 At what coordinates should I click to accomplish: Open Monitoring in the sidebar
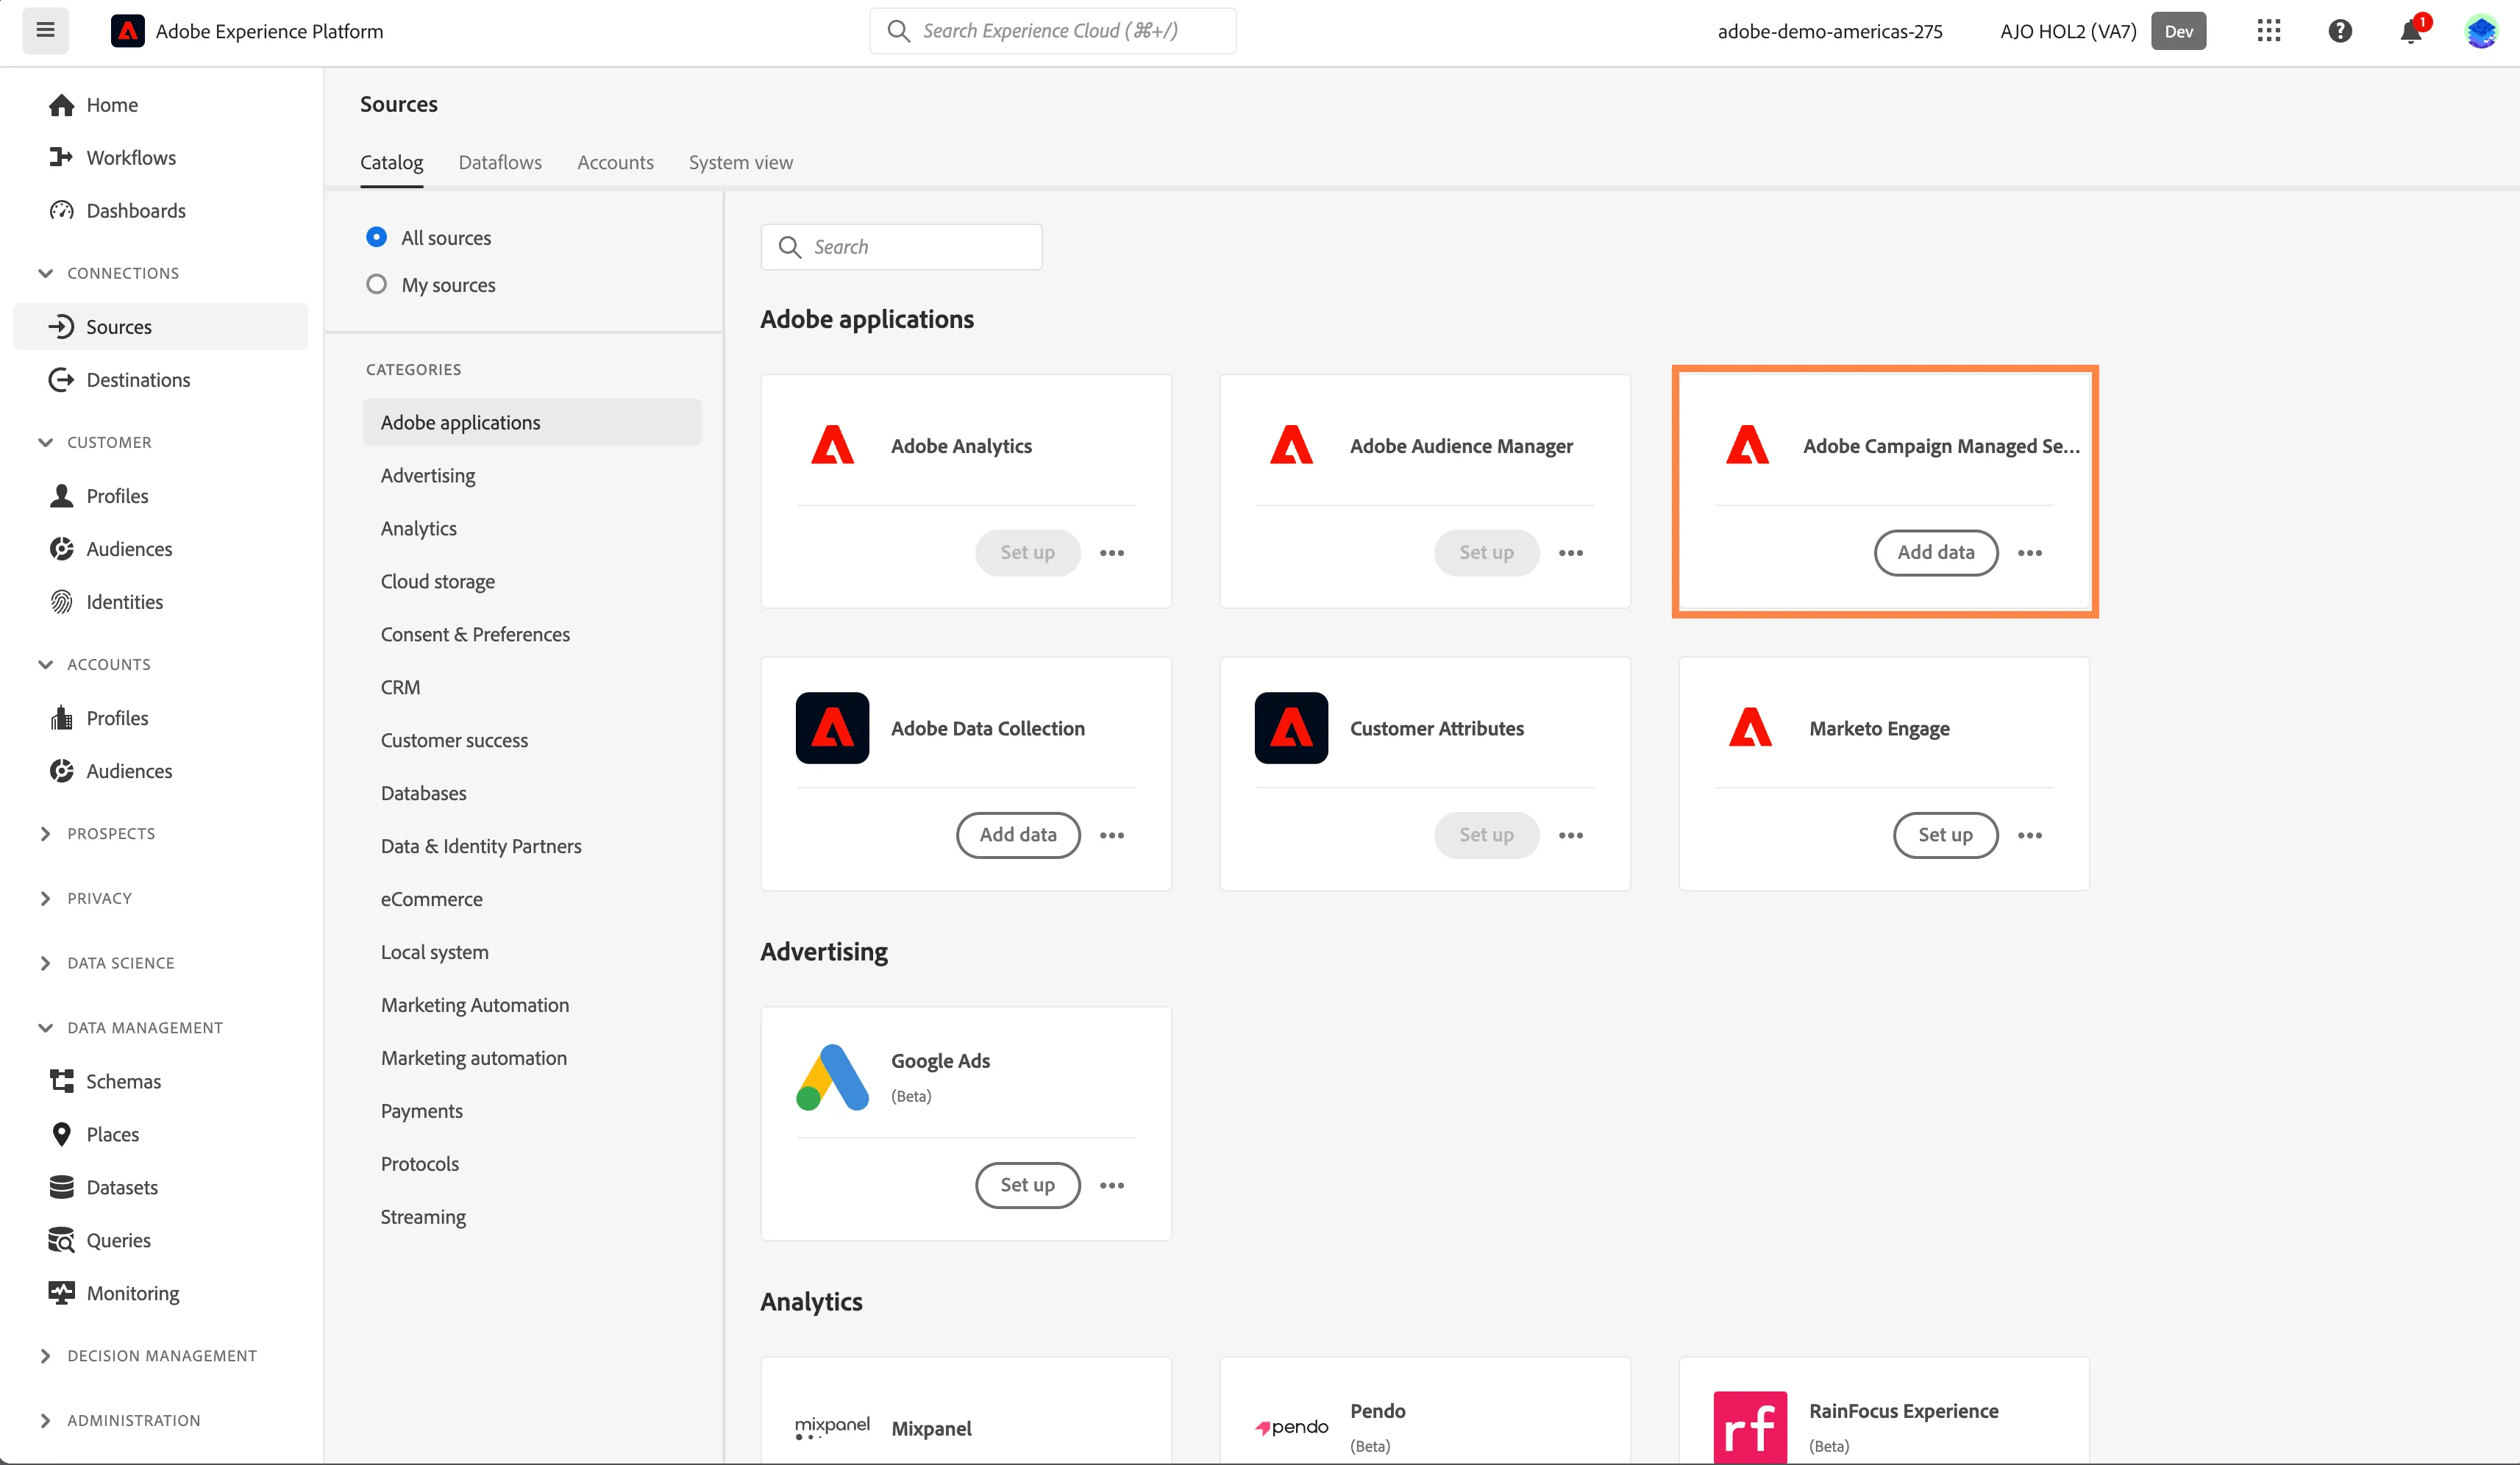tap(133, 1293)
